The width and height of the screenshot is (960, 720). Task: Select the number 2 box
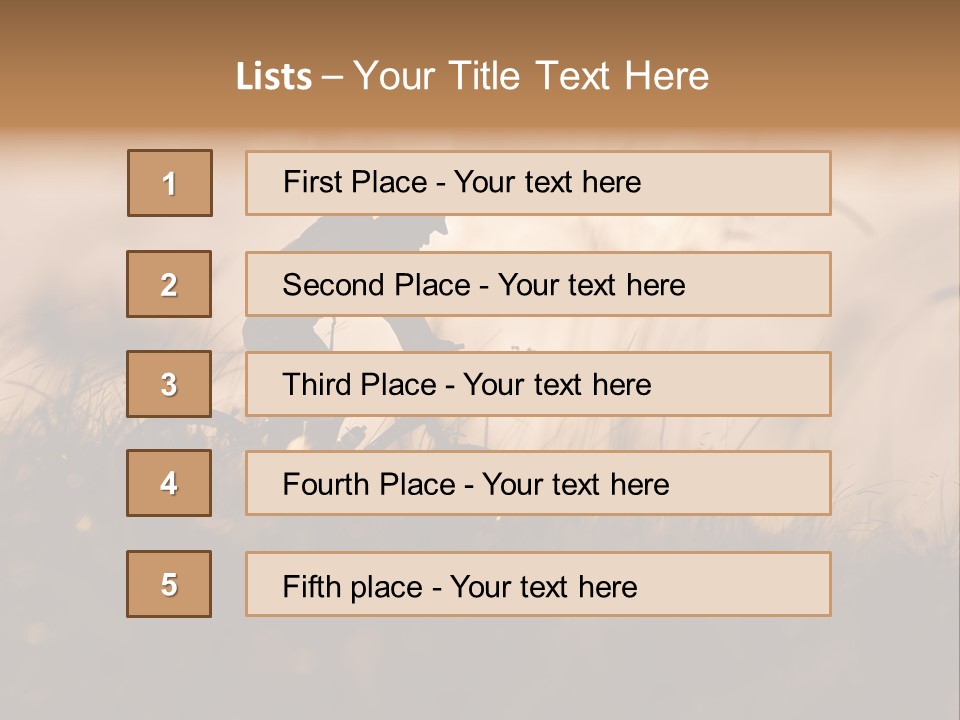pos(170,284)
